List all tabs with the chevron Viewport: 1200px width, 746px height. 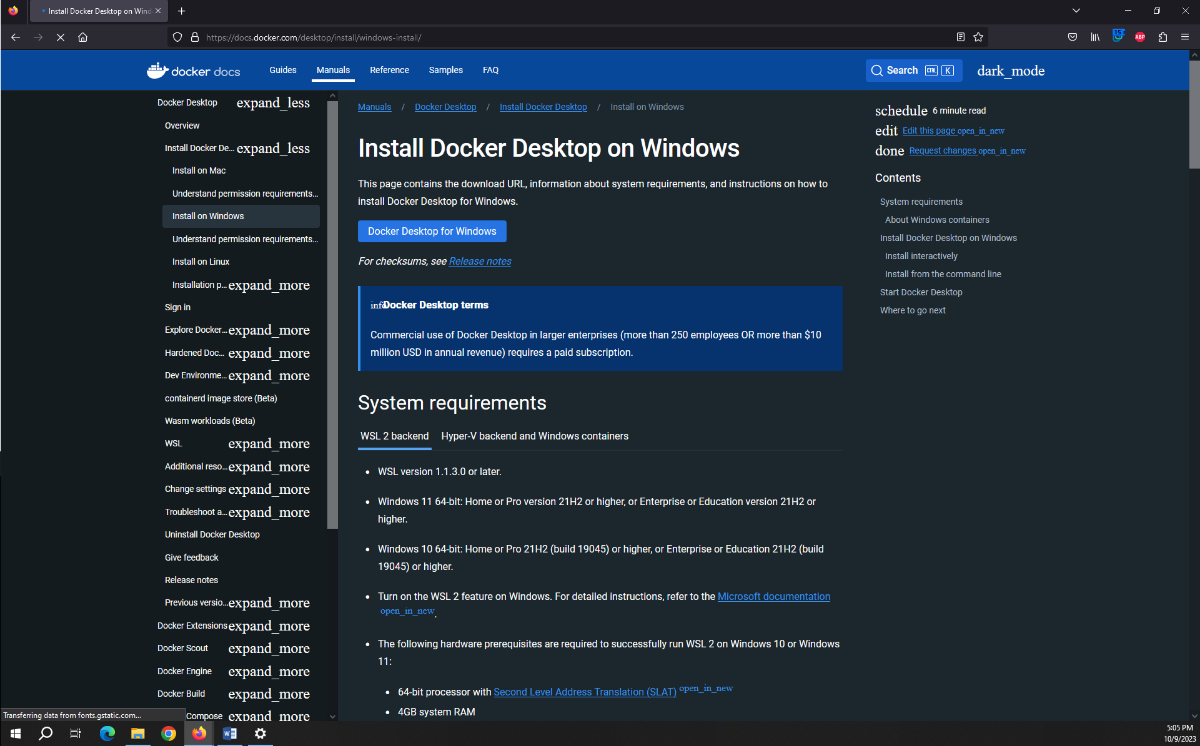1076,10
